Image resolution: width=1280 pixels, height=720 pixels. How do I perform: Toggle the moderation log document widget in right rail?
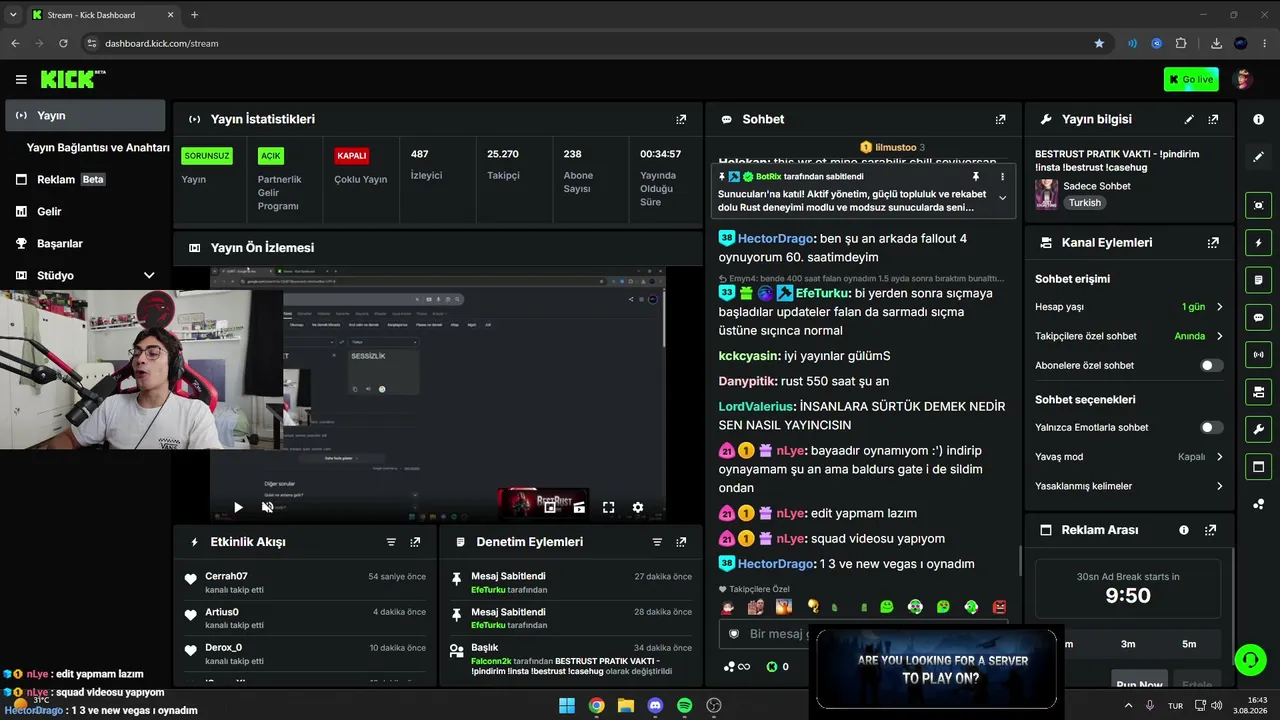point(1258,280)
